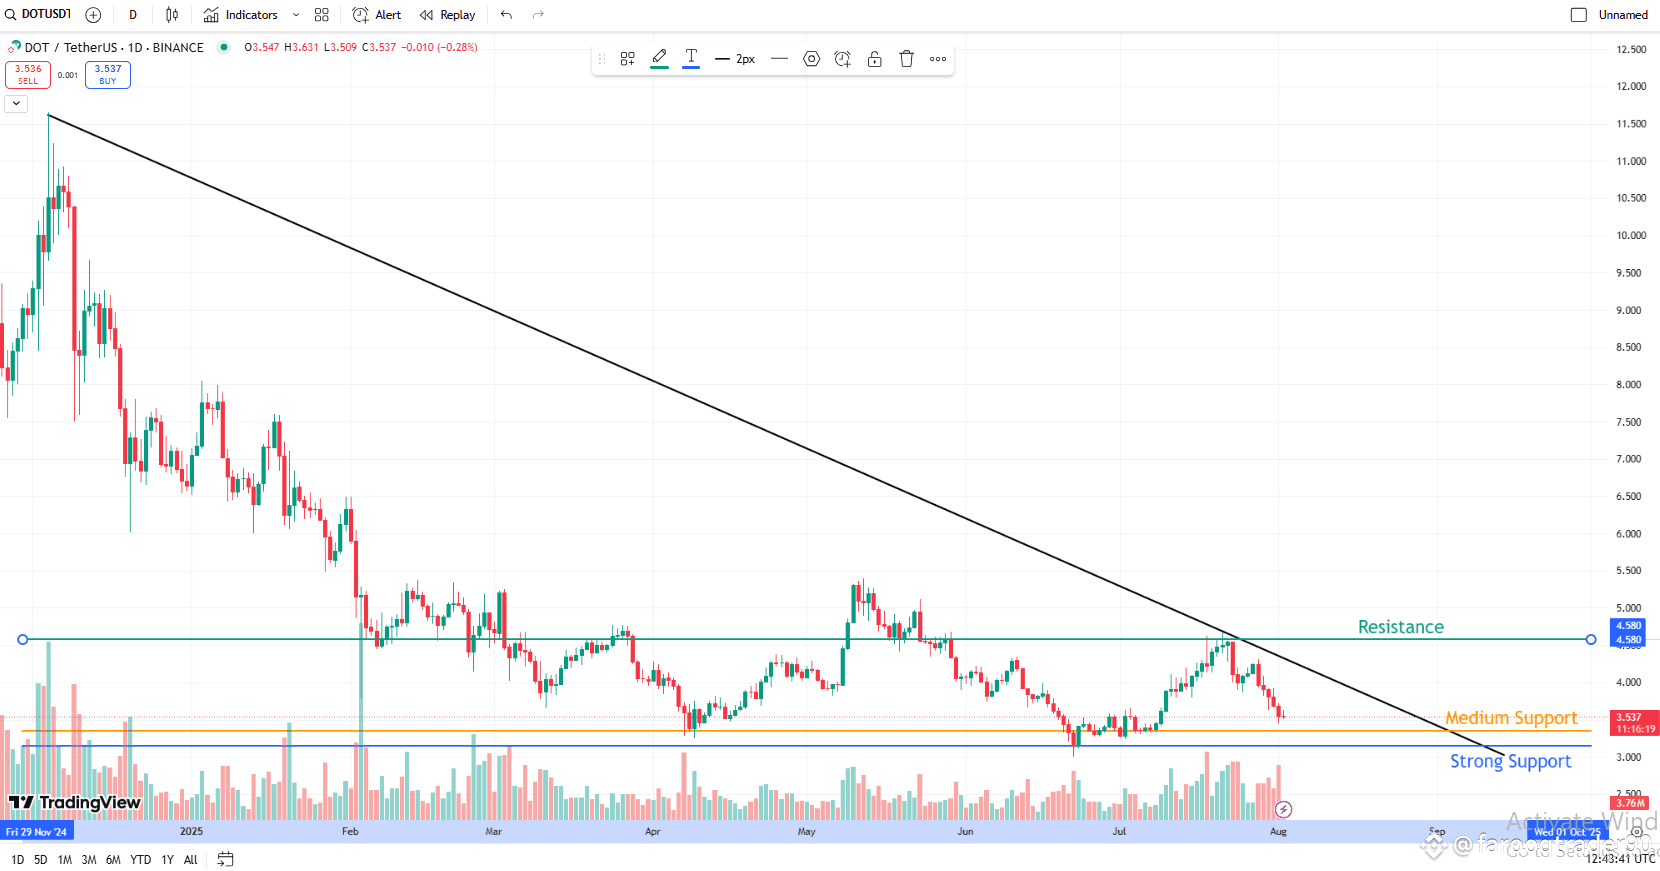Image resolution: width=1660 pixels, height=871 pixels.
Task: Open chart settings gear near price axis
Action: (1636, 832)
